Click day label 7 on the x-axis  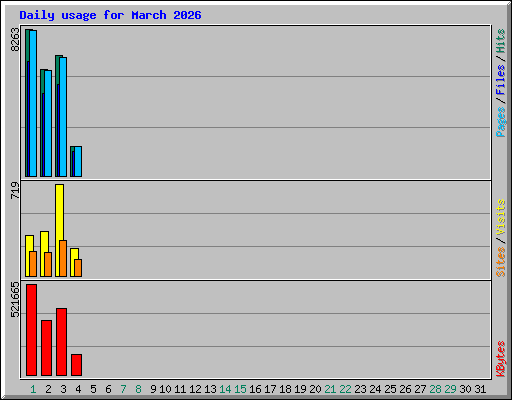[x=123, y=389]
